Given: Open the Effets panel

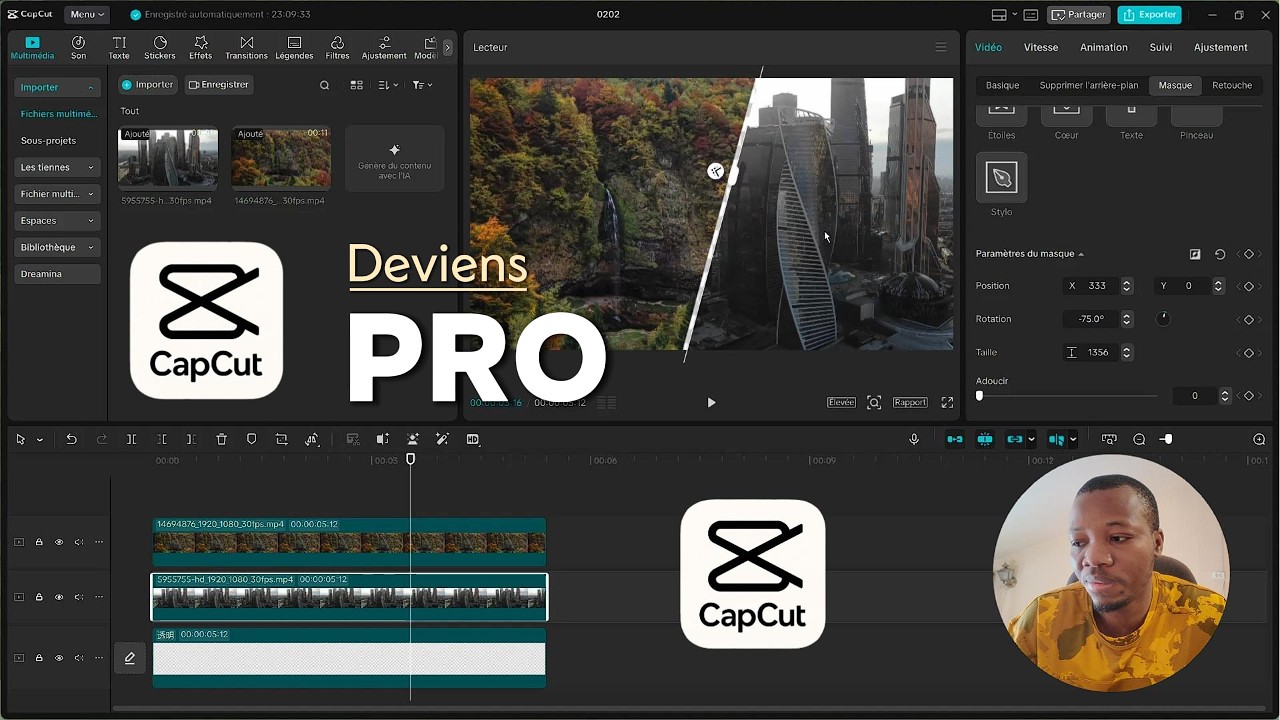Looking at the screenshot, I should pos(201,48).
